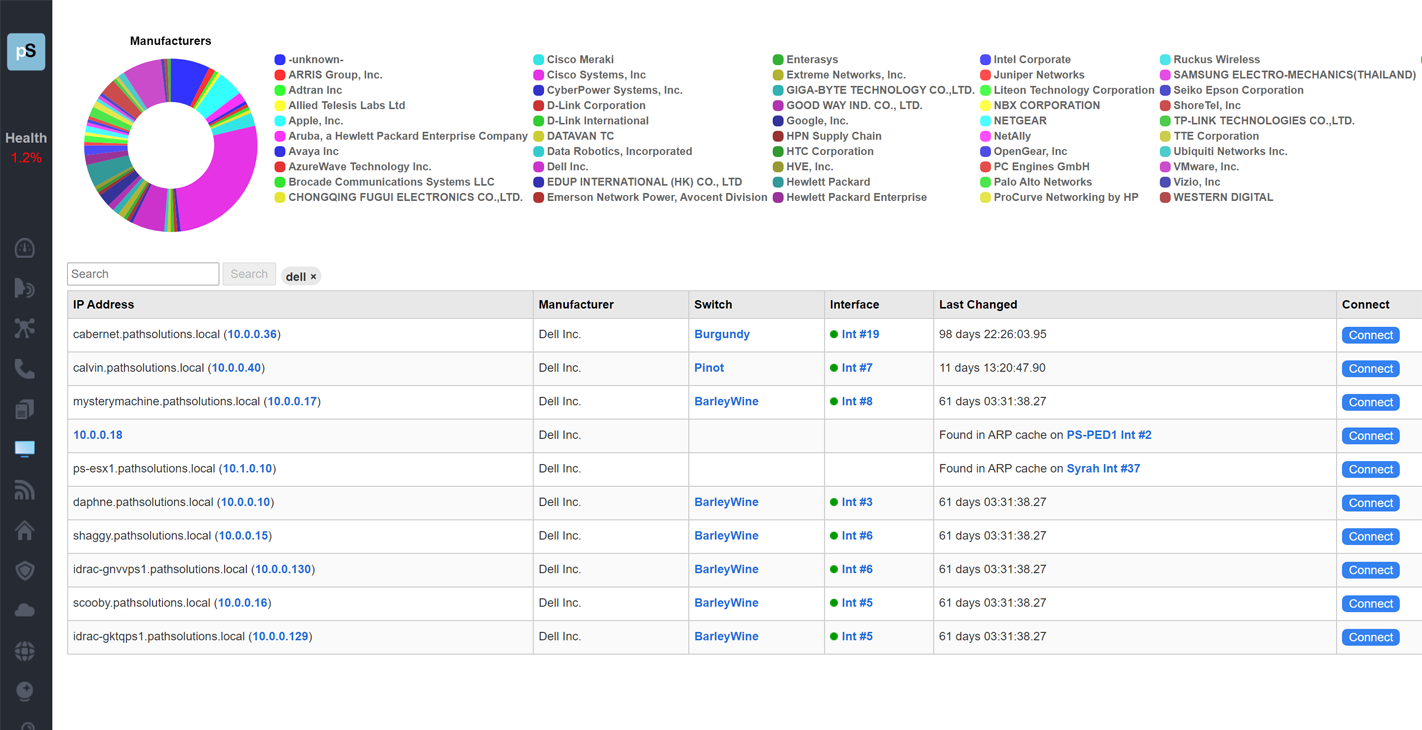This screenshot has width=1422, height=730.
Task: Click the PathSolutions pS logo
Action: (x=26, y=52)
